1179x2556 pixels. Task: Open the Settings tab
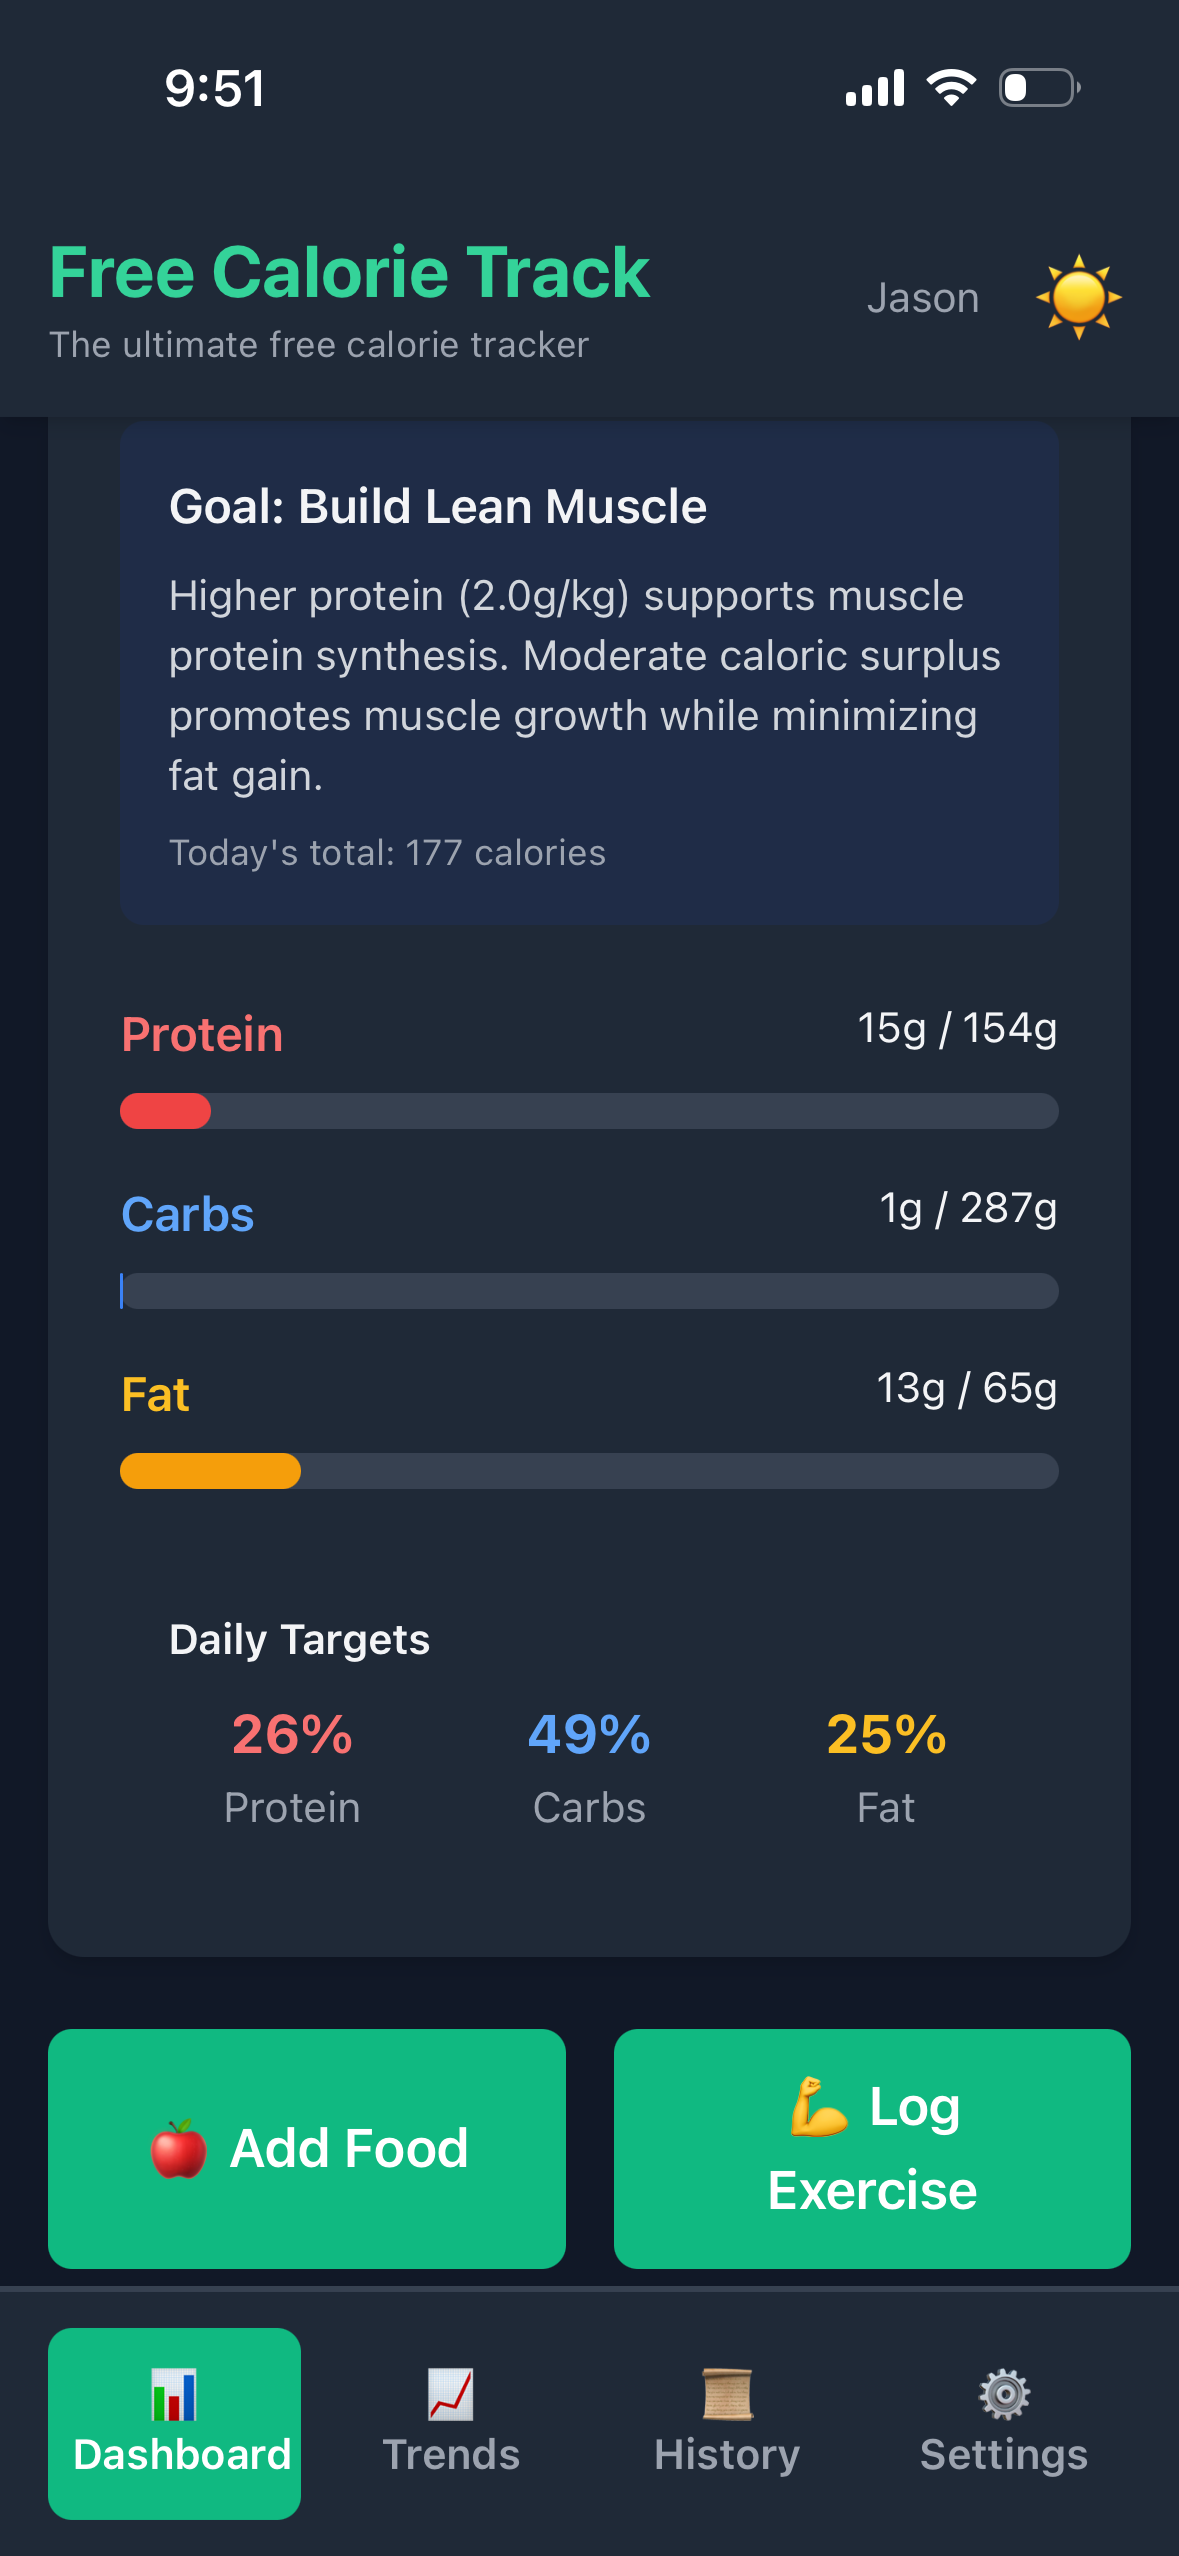coord(1002,2450)
